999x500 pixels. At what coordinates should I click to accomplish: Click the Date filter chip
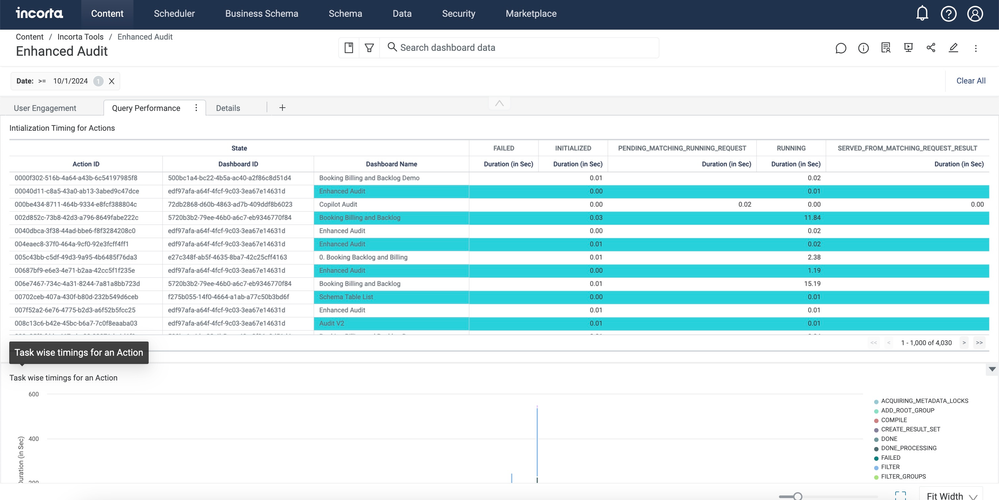tap(65, 81)
